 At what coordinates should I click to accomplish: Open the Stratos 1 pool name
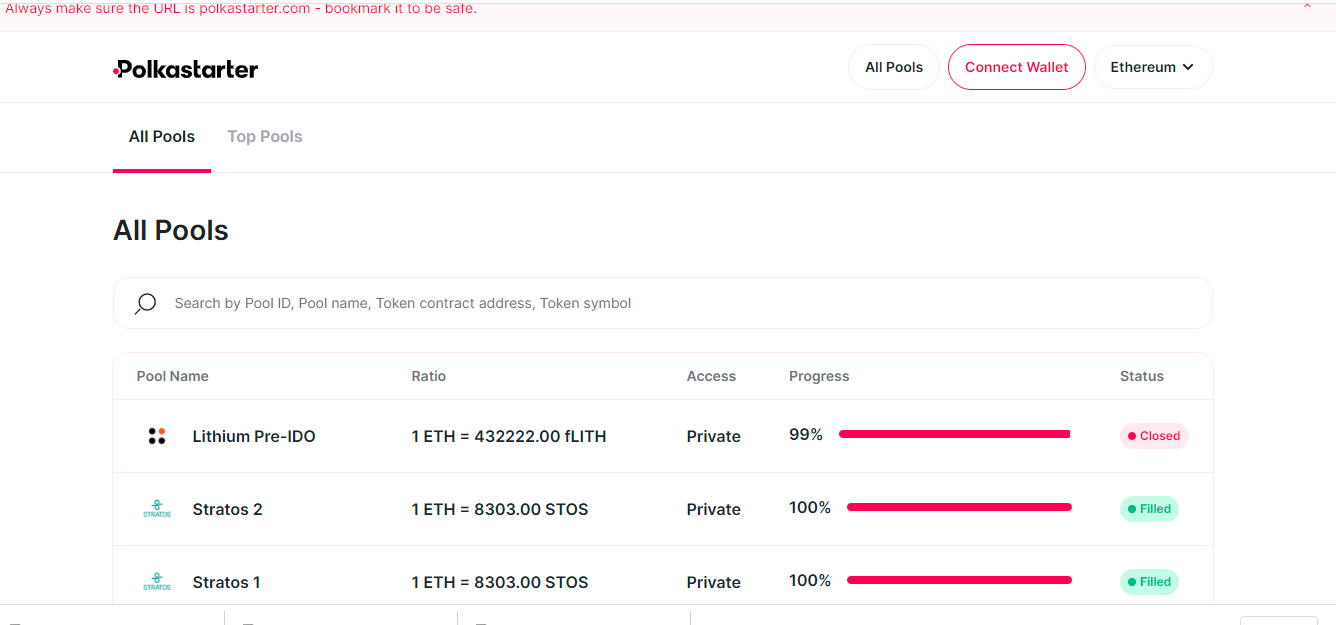click(x=227, y=582)
